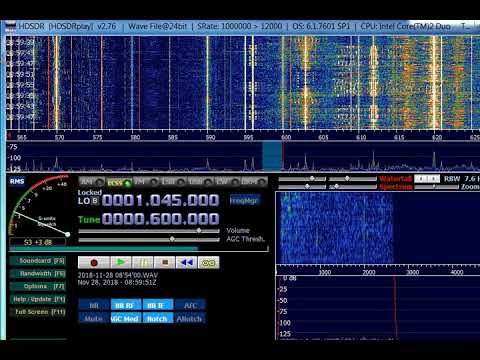
Task: Select USB demodulation mode
Action: (200, 182)
